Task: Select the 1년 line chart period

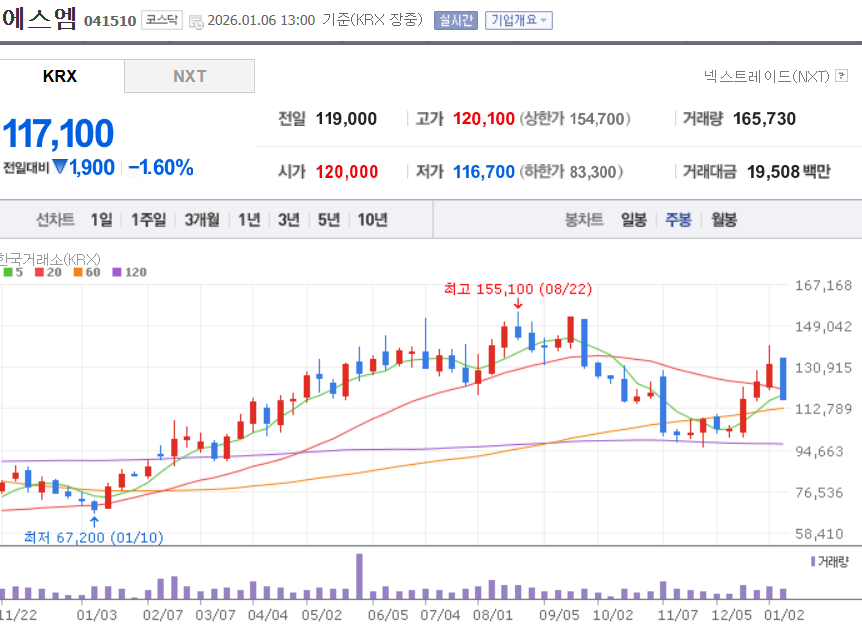Action: (249, 220)
